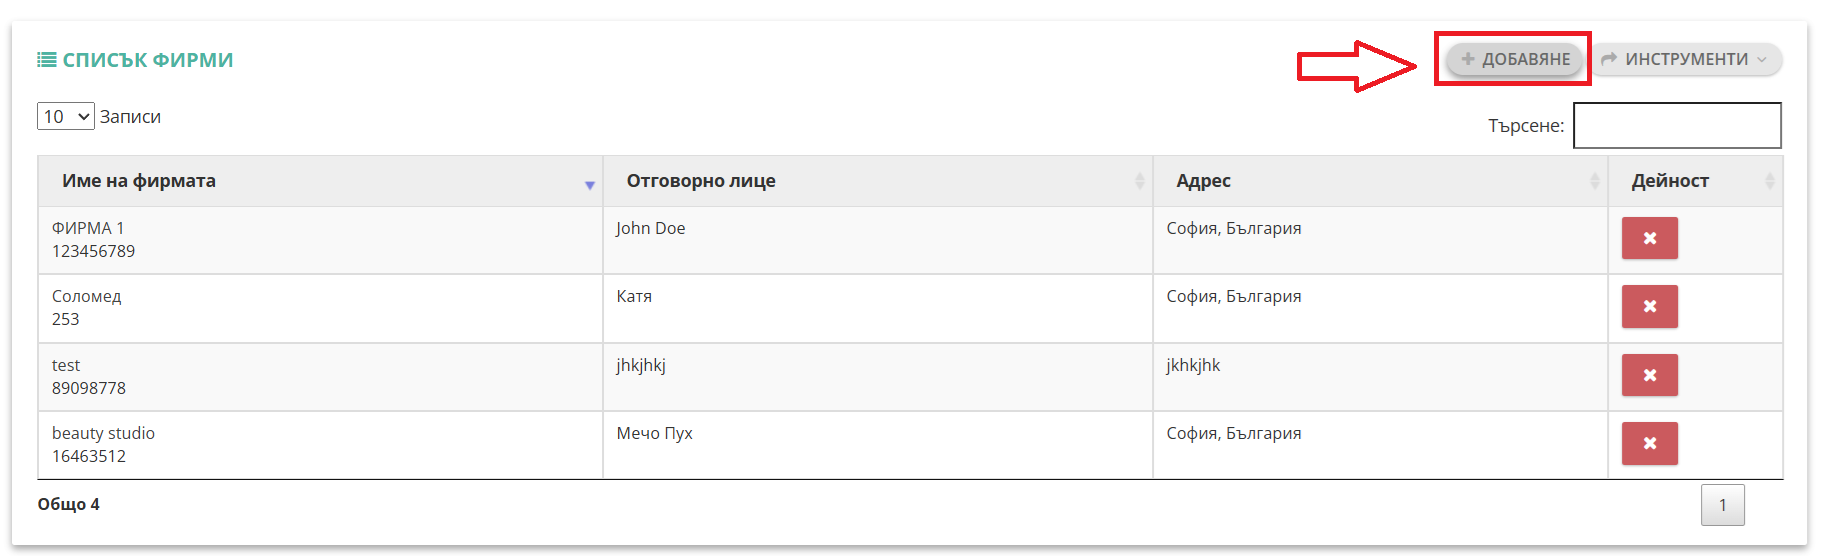The width and height of the screenshot is (1822, 556).
Task: Open the records-per-page dropdown showing 10
Action: pos(66,117)
